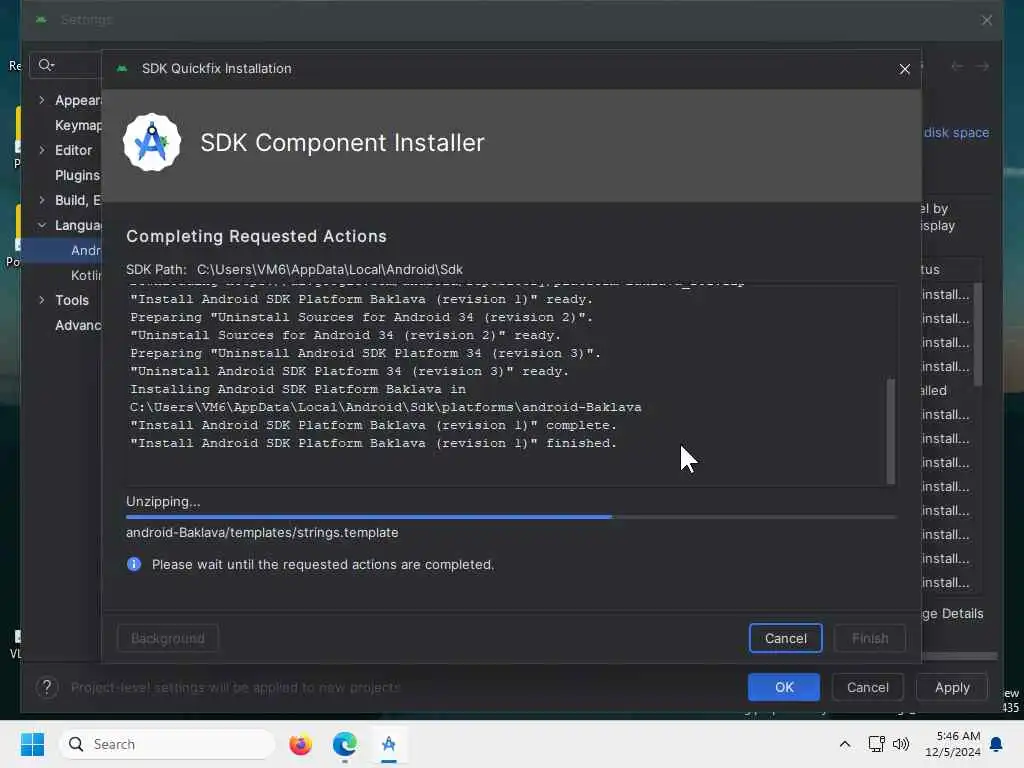Screen dimensions: 1024x768
Task: Click Android Studio taskbar icon
Action: (389, 744)
